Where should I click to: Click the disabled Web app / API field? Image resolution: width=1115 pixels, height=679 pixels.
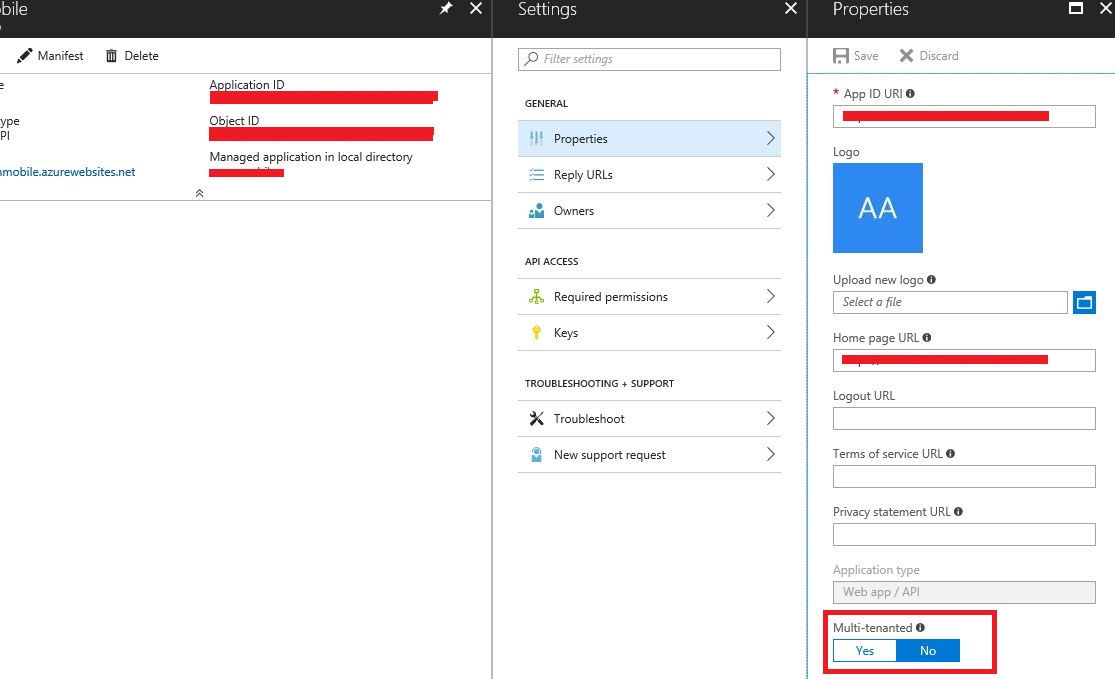tap(964, 592)
